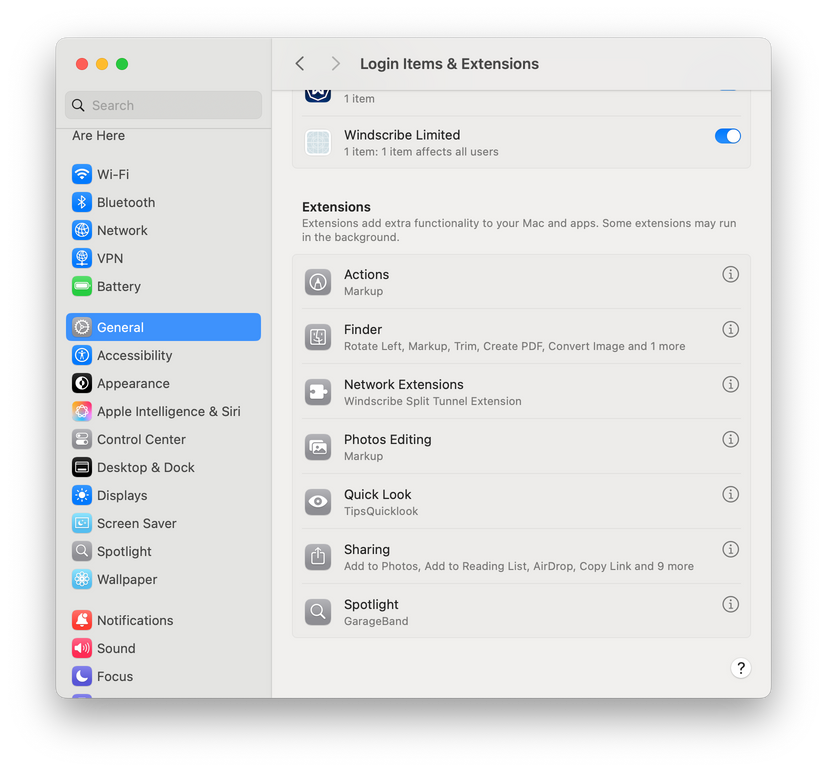Select the VPN icon in sidebar
This screenshot has width=827, height=772.
81,258
